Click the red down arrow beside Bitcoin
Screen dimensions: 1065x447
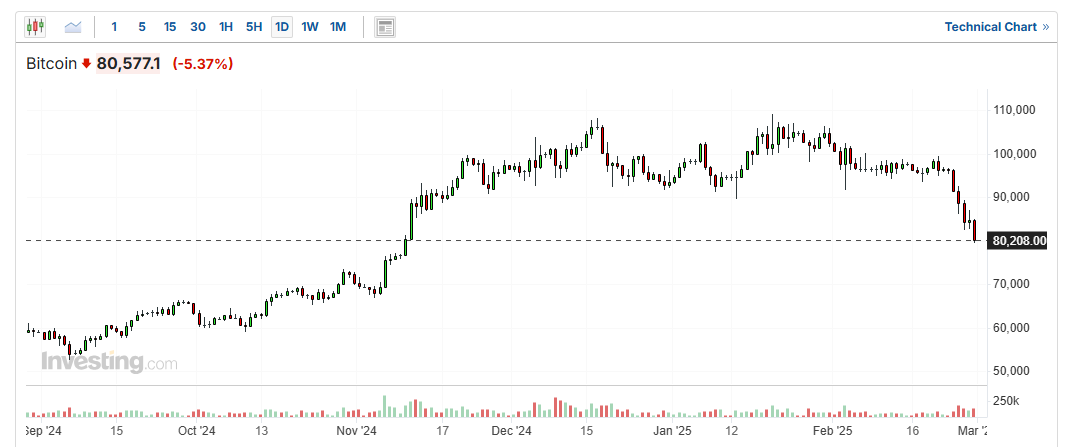tap(87, 64)
